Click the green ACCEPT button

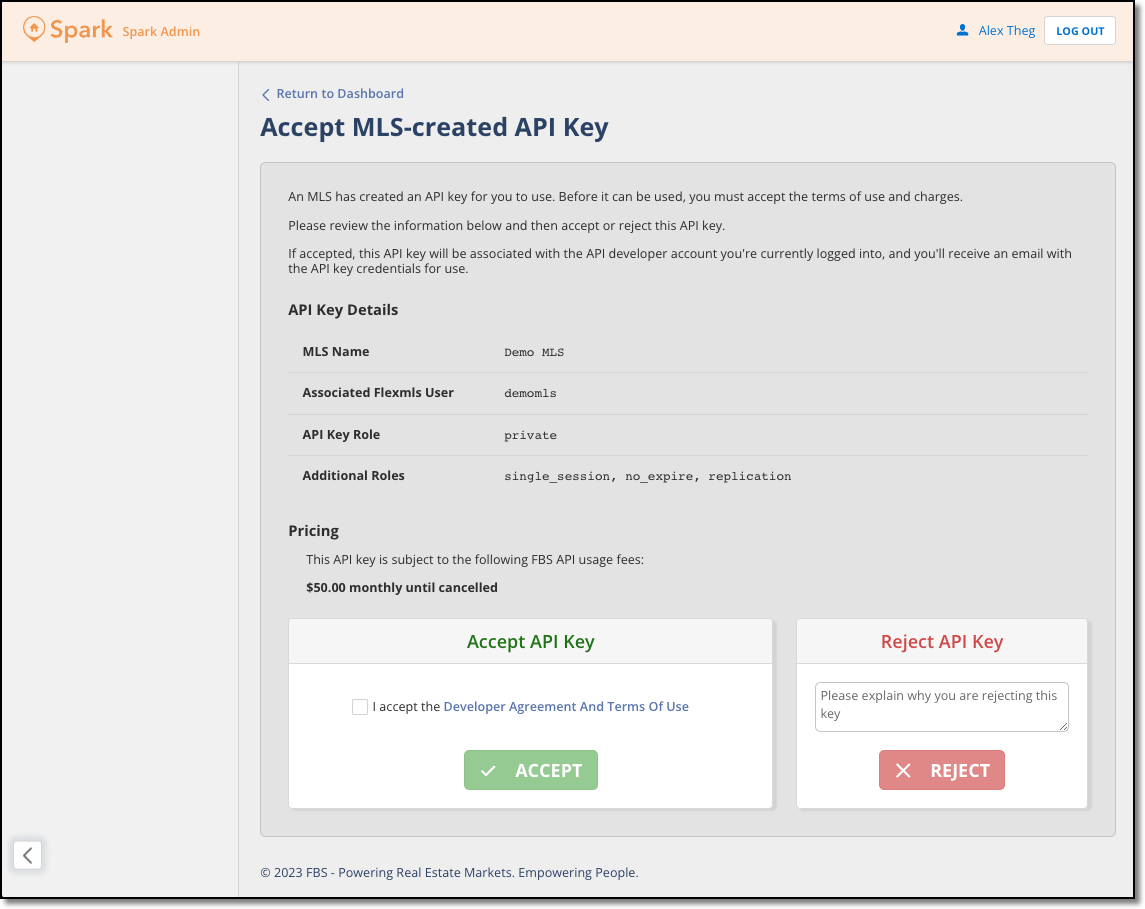531,770
